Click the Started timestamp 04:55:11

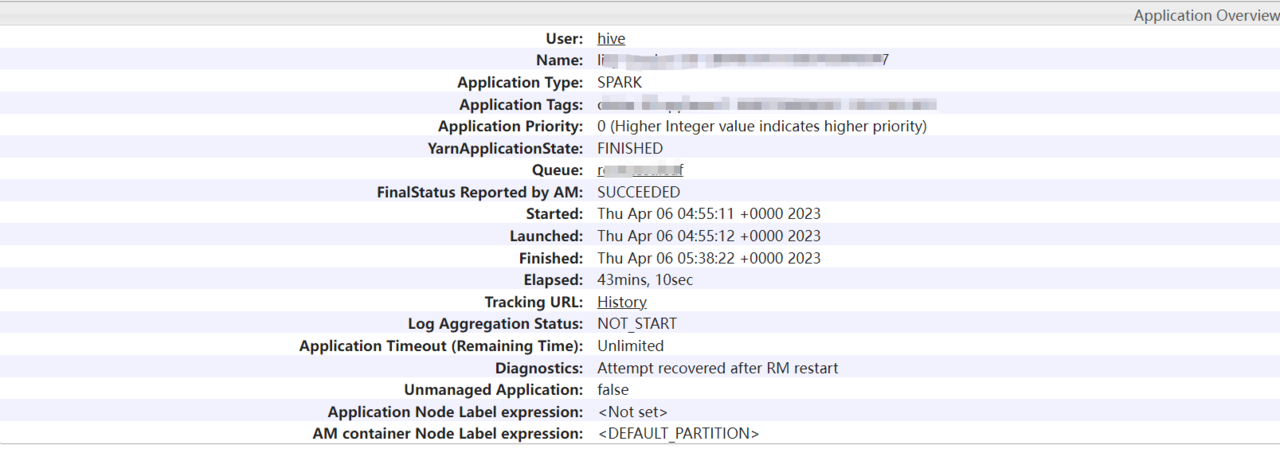[708, 214]
